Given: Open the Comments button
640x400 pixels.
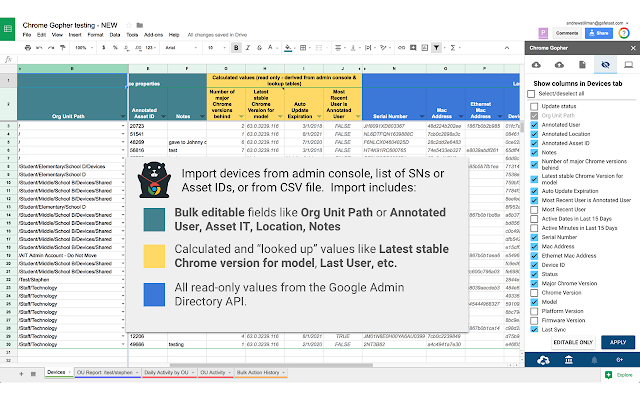Looking at the screenshot, I should pos(567,33).
